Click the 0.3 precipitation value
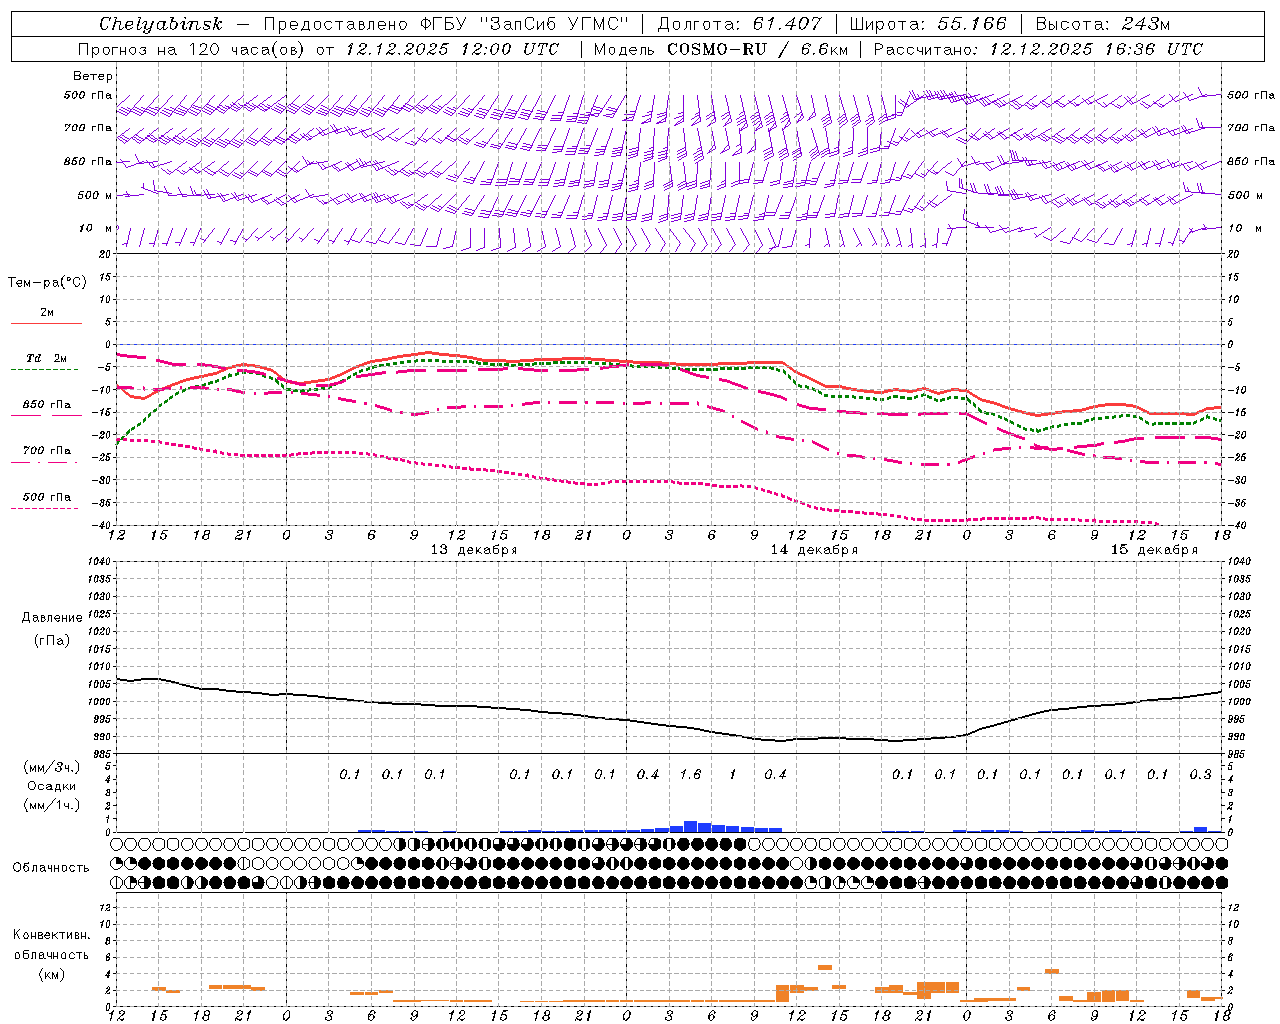This screenshot has height=1024, width=1280. tap(1200, 774)
